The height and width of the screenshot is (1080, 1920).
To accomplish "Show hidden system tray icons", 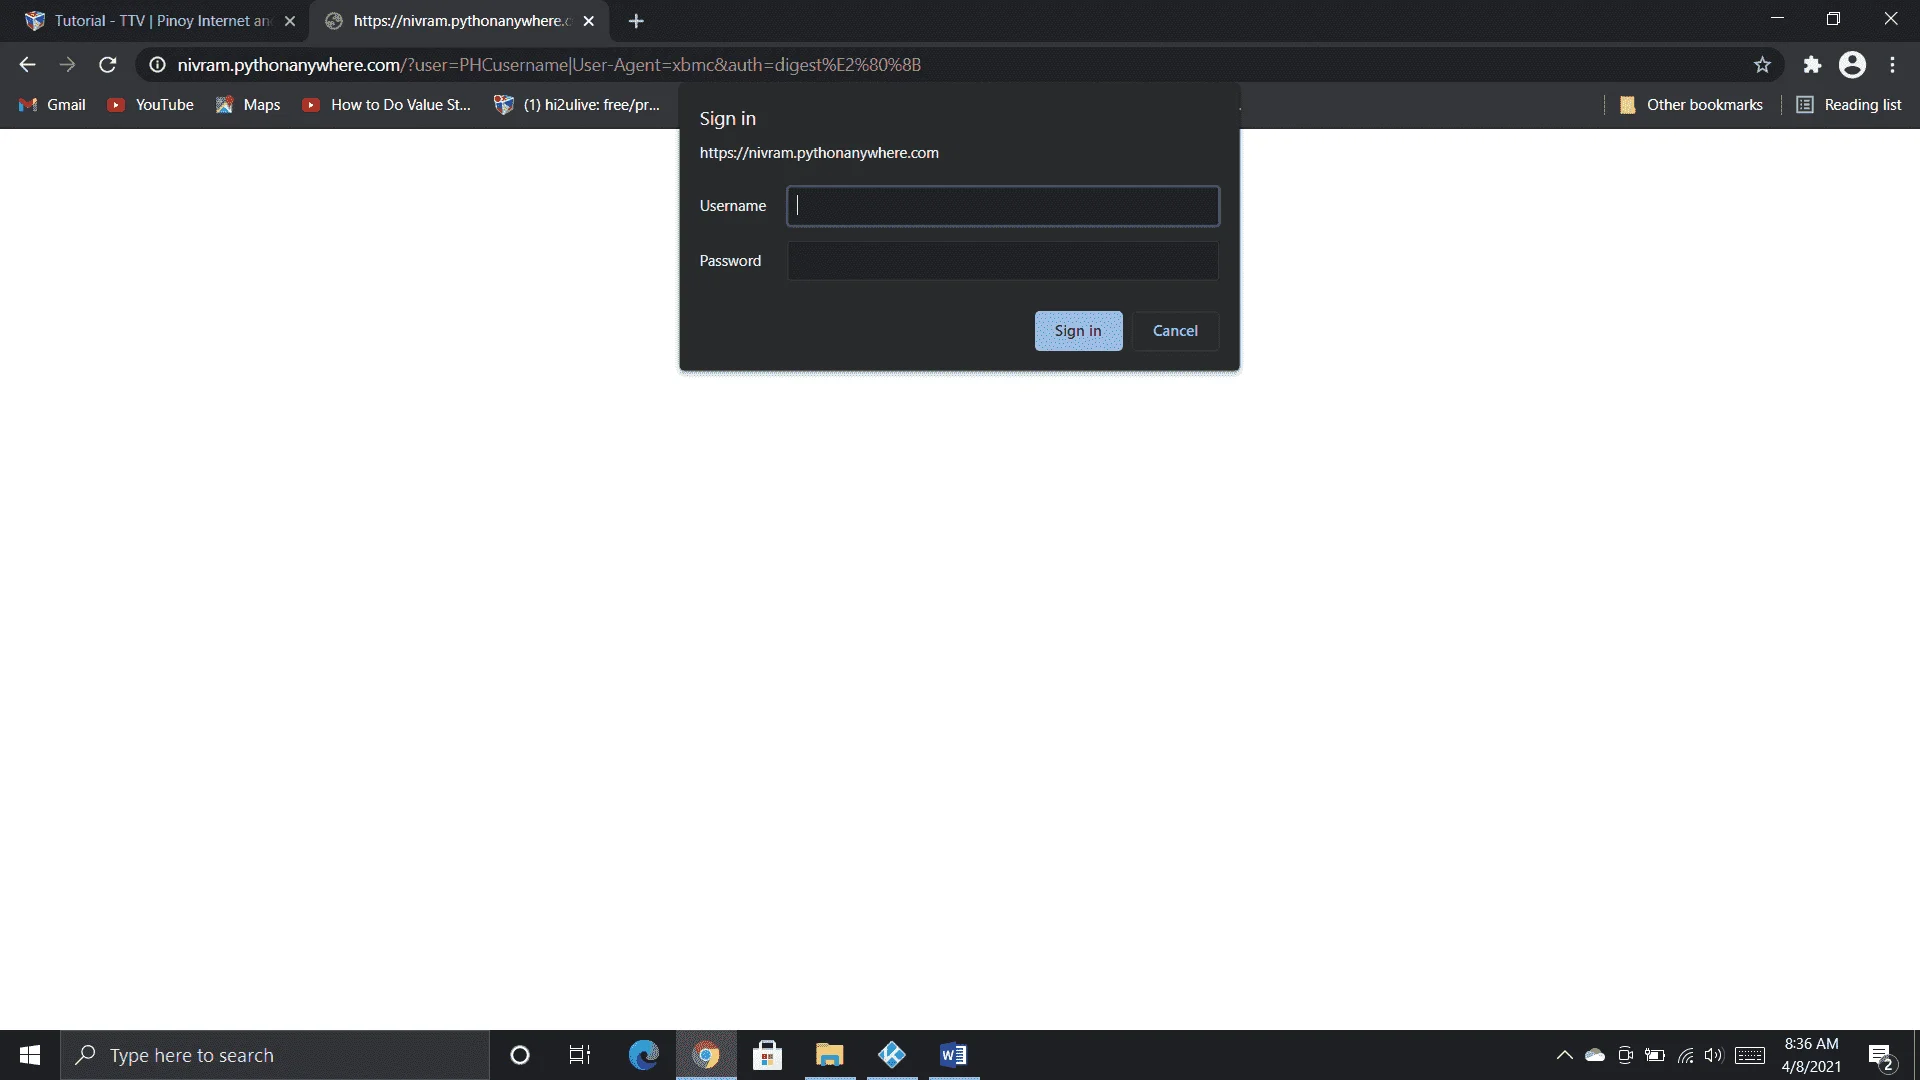I will pyautogui.click(x=1565, y=1055).
